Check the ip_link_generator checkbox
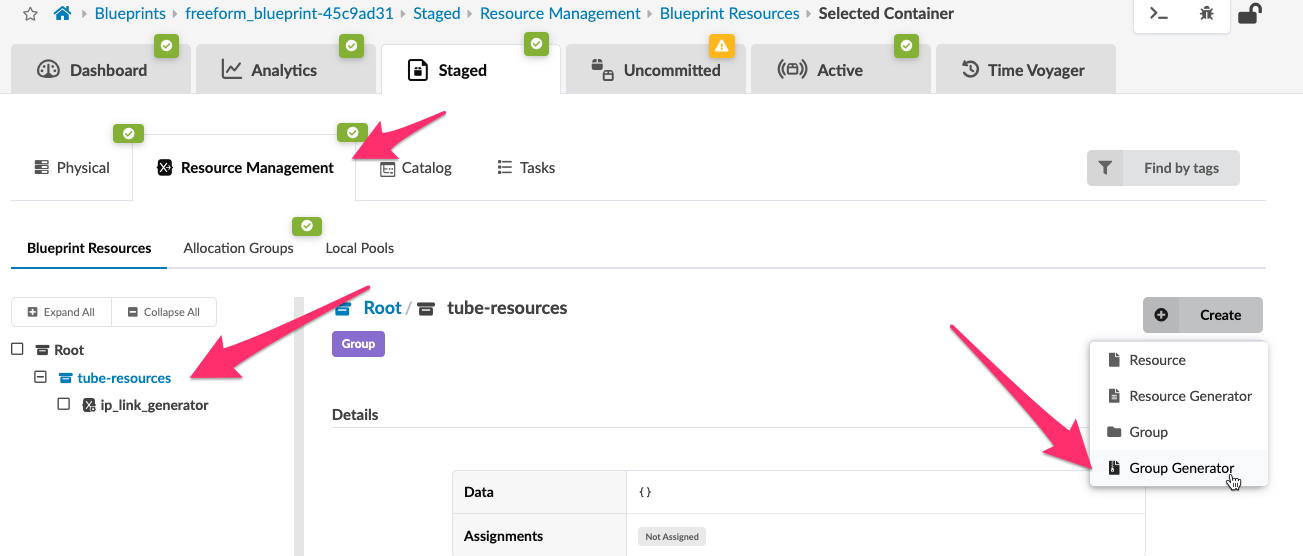This screenshot has width=1303, height=556. [x=64, y=404]
